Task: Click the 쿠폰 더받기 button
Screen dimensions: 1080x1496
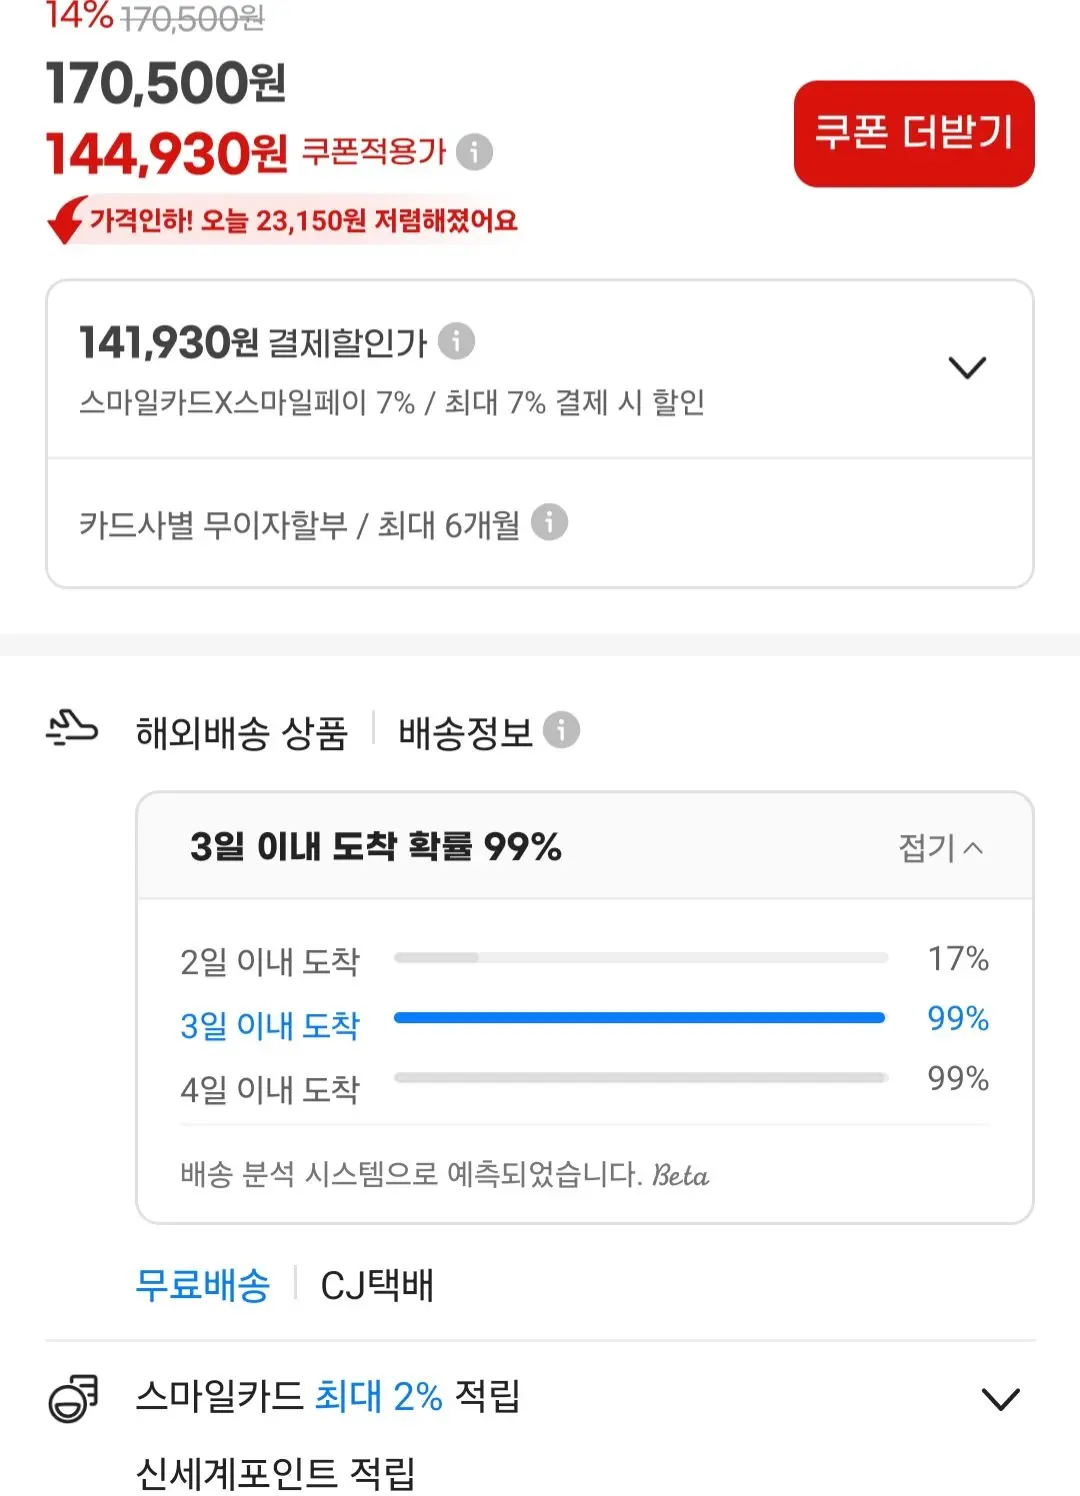Action: tap(914, 134)
